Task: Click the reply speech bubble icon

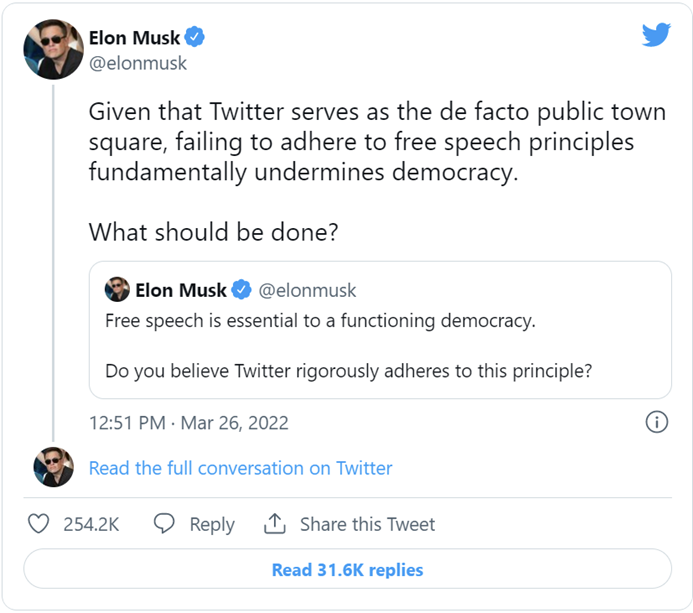Action: [165, 524]
